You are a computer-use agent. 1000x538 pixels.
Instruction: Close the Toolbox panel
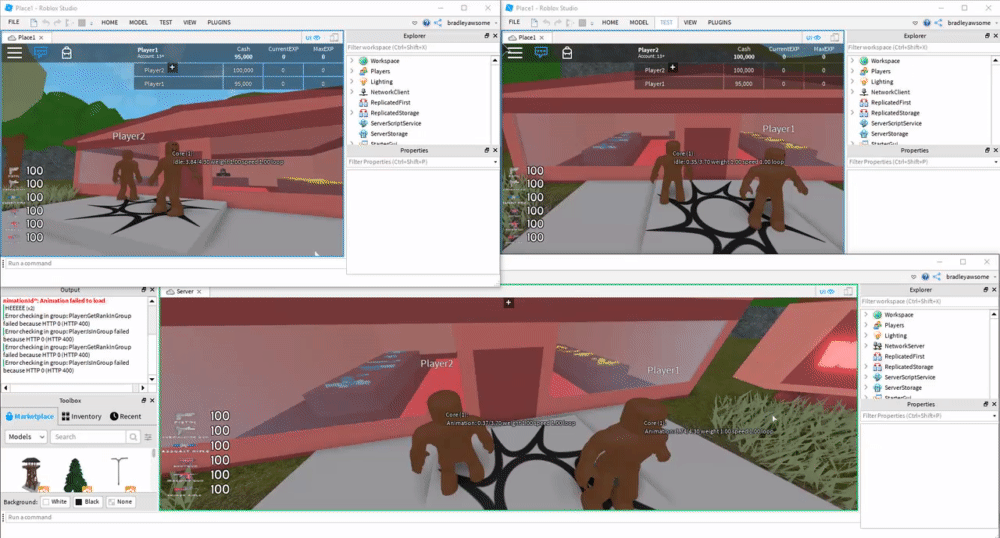[152, 400]
